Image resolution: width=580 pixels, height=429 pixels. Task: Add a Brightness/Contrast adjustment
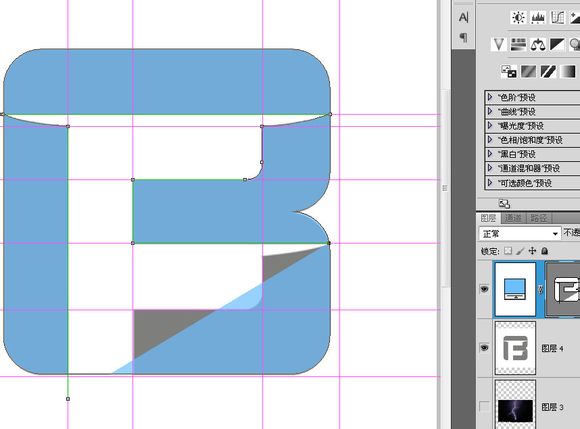(518, 17)
